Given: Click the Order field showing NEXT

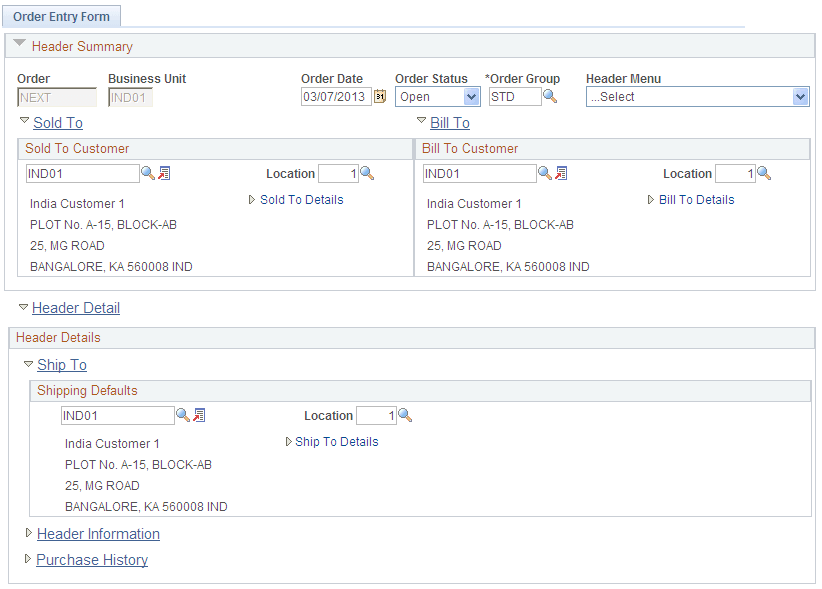Looking at the screenshot, I should coord(57,97).
